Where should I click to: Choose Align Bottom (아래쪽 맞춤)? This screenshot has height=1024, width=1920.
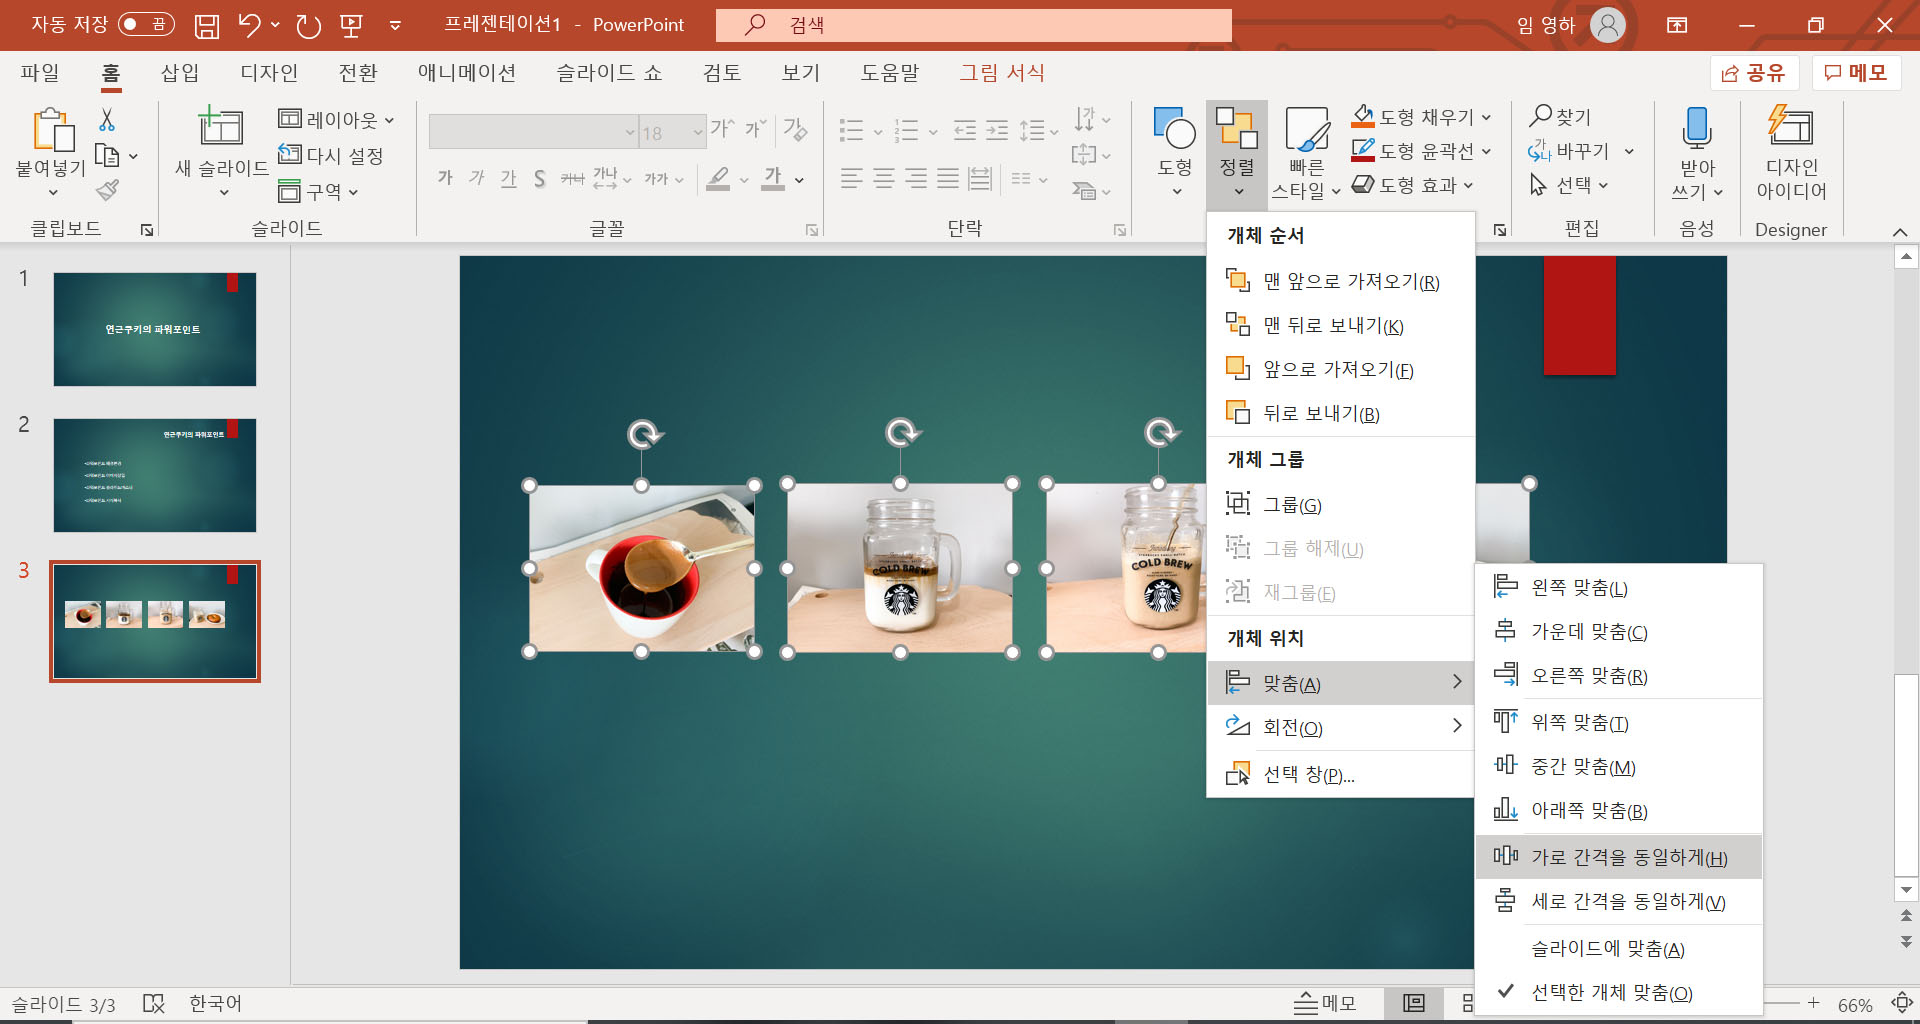[1618, 810]
